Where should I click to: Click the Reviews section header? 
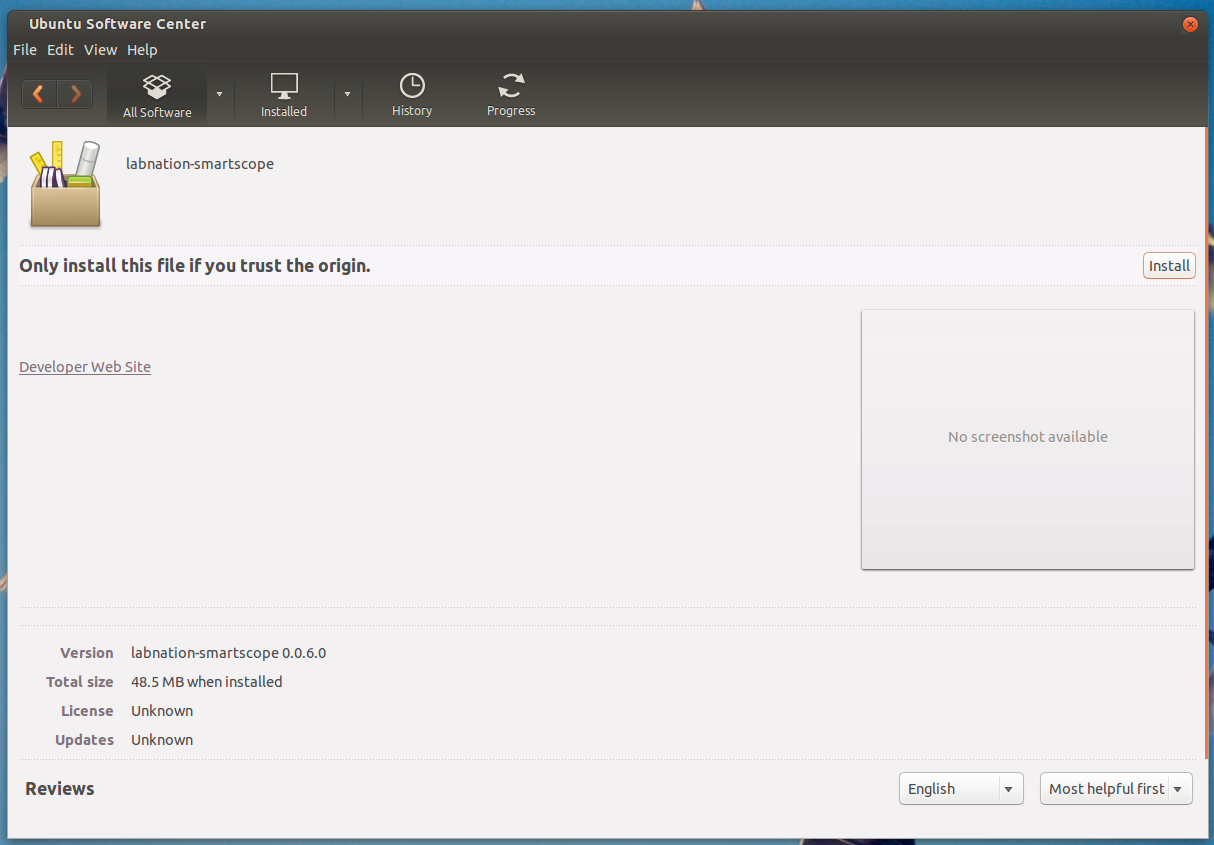[x=59, y=788]
